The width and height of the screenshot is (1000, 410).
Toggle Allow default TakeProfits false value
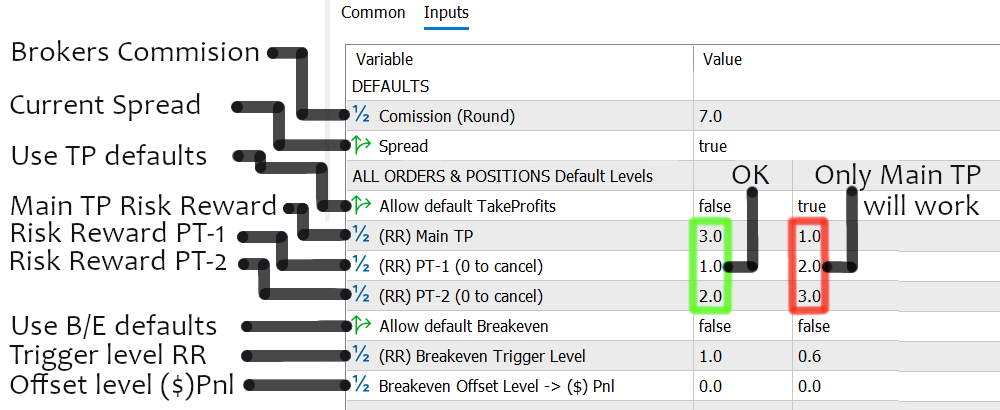(715, 206)
